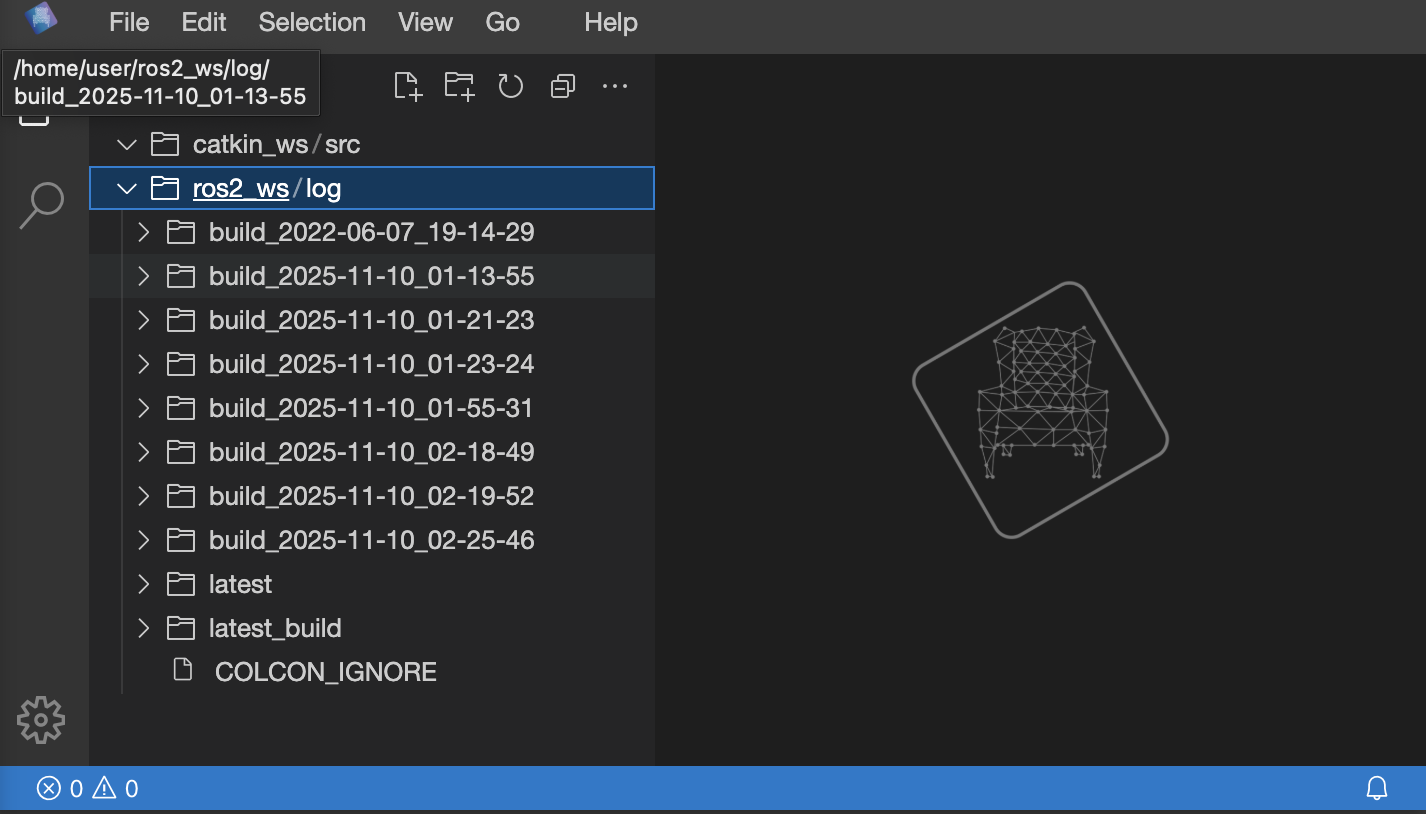Select build_2025-11-10_02-25-46 folder

click(371, 540)
